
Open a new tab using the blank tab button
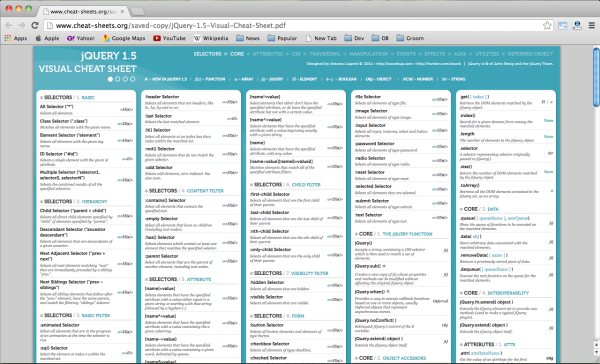coord(138,12)
